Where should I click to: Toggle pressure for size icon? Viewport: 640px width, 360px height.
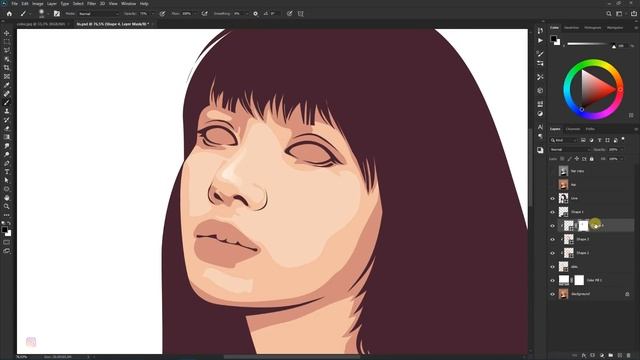click(289, 13)
